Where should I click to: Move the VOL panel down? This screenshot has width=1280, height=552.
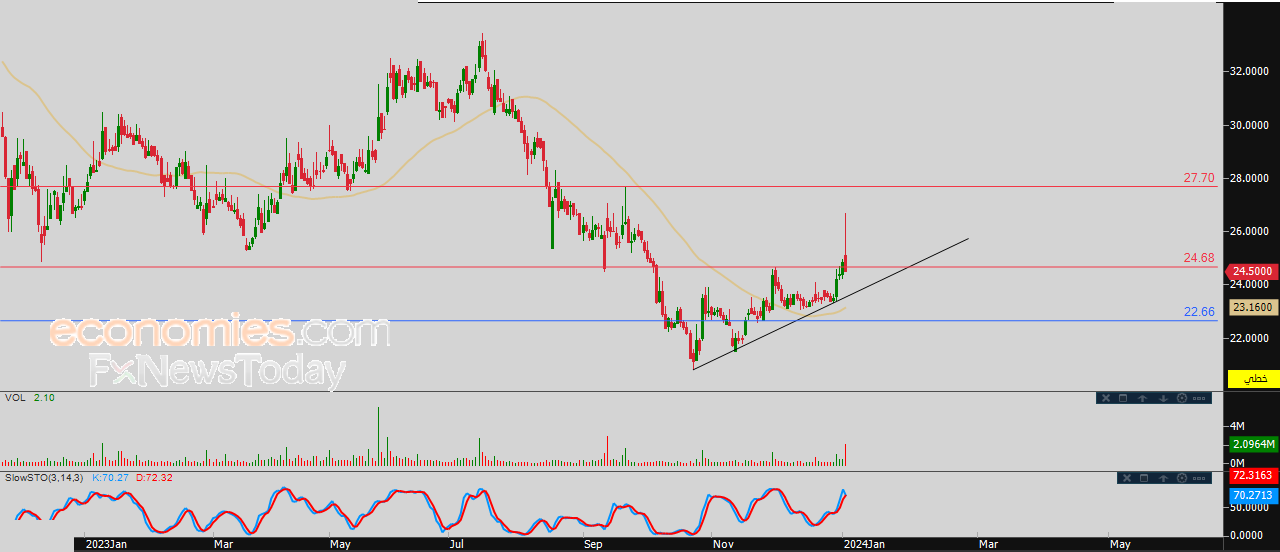(x=1163, y=398)
